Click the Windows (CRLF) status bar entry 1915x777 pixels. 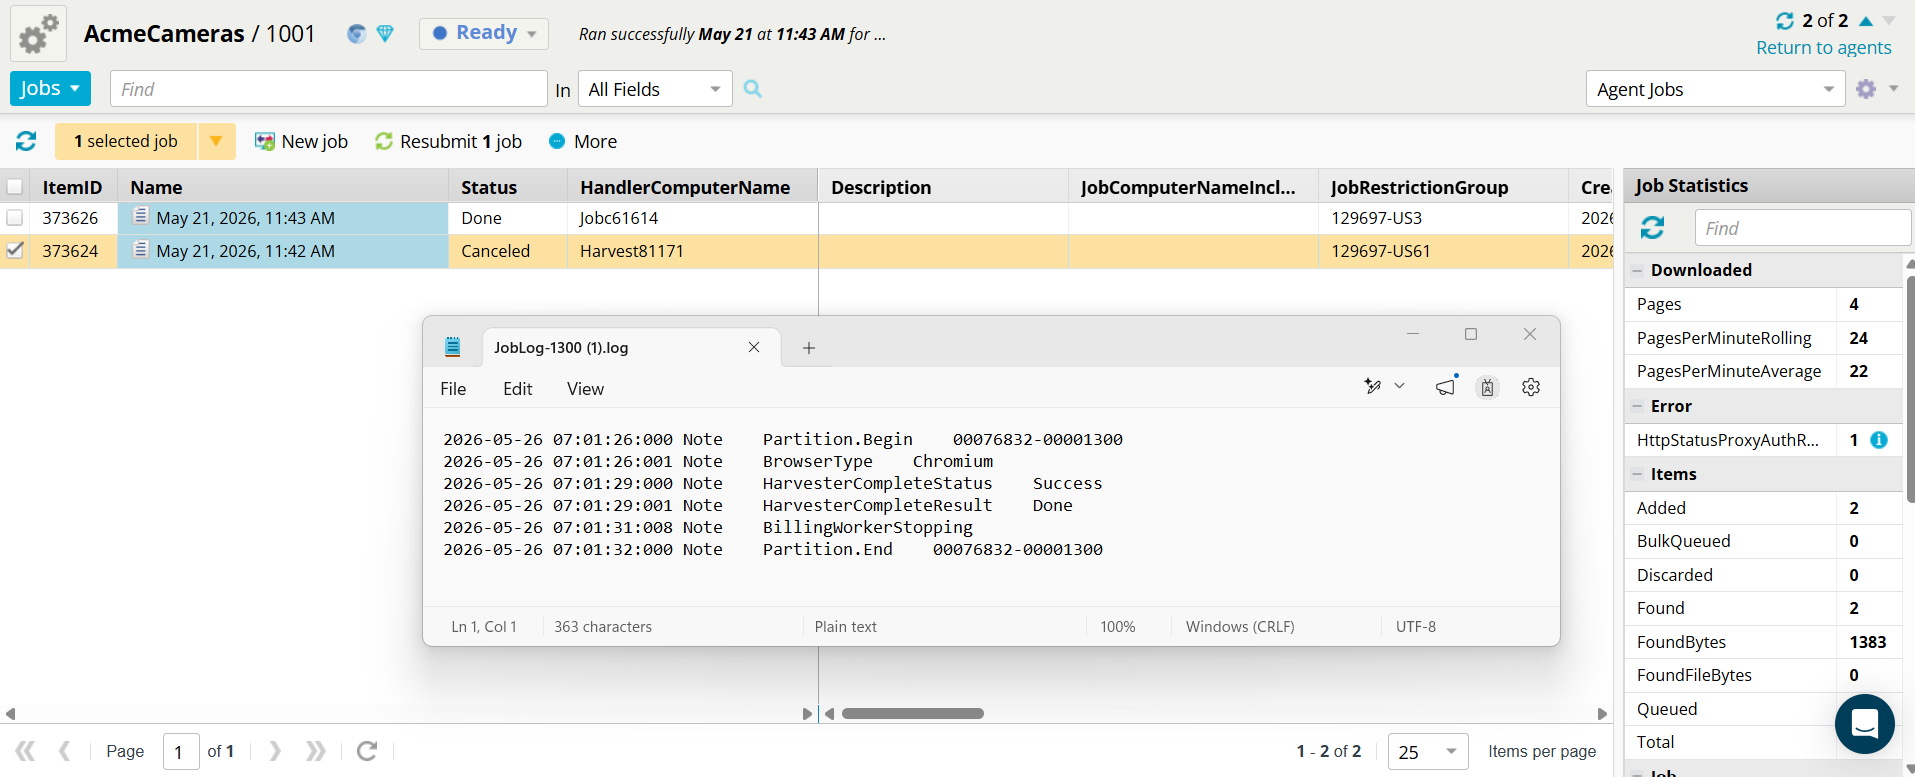tap(1240, 627)
